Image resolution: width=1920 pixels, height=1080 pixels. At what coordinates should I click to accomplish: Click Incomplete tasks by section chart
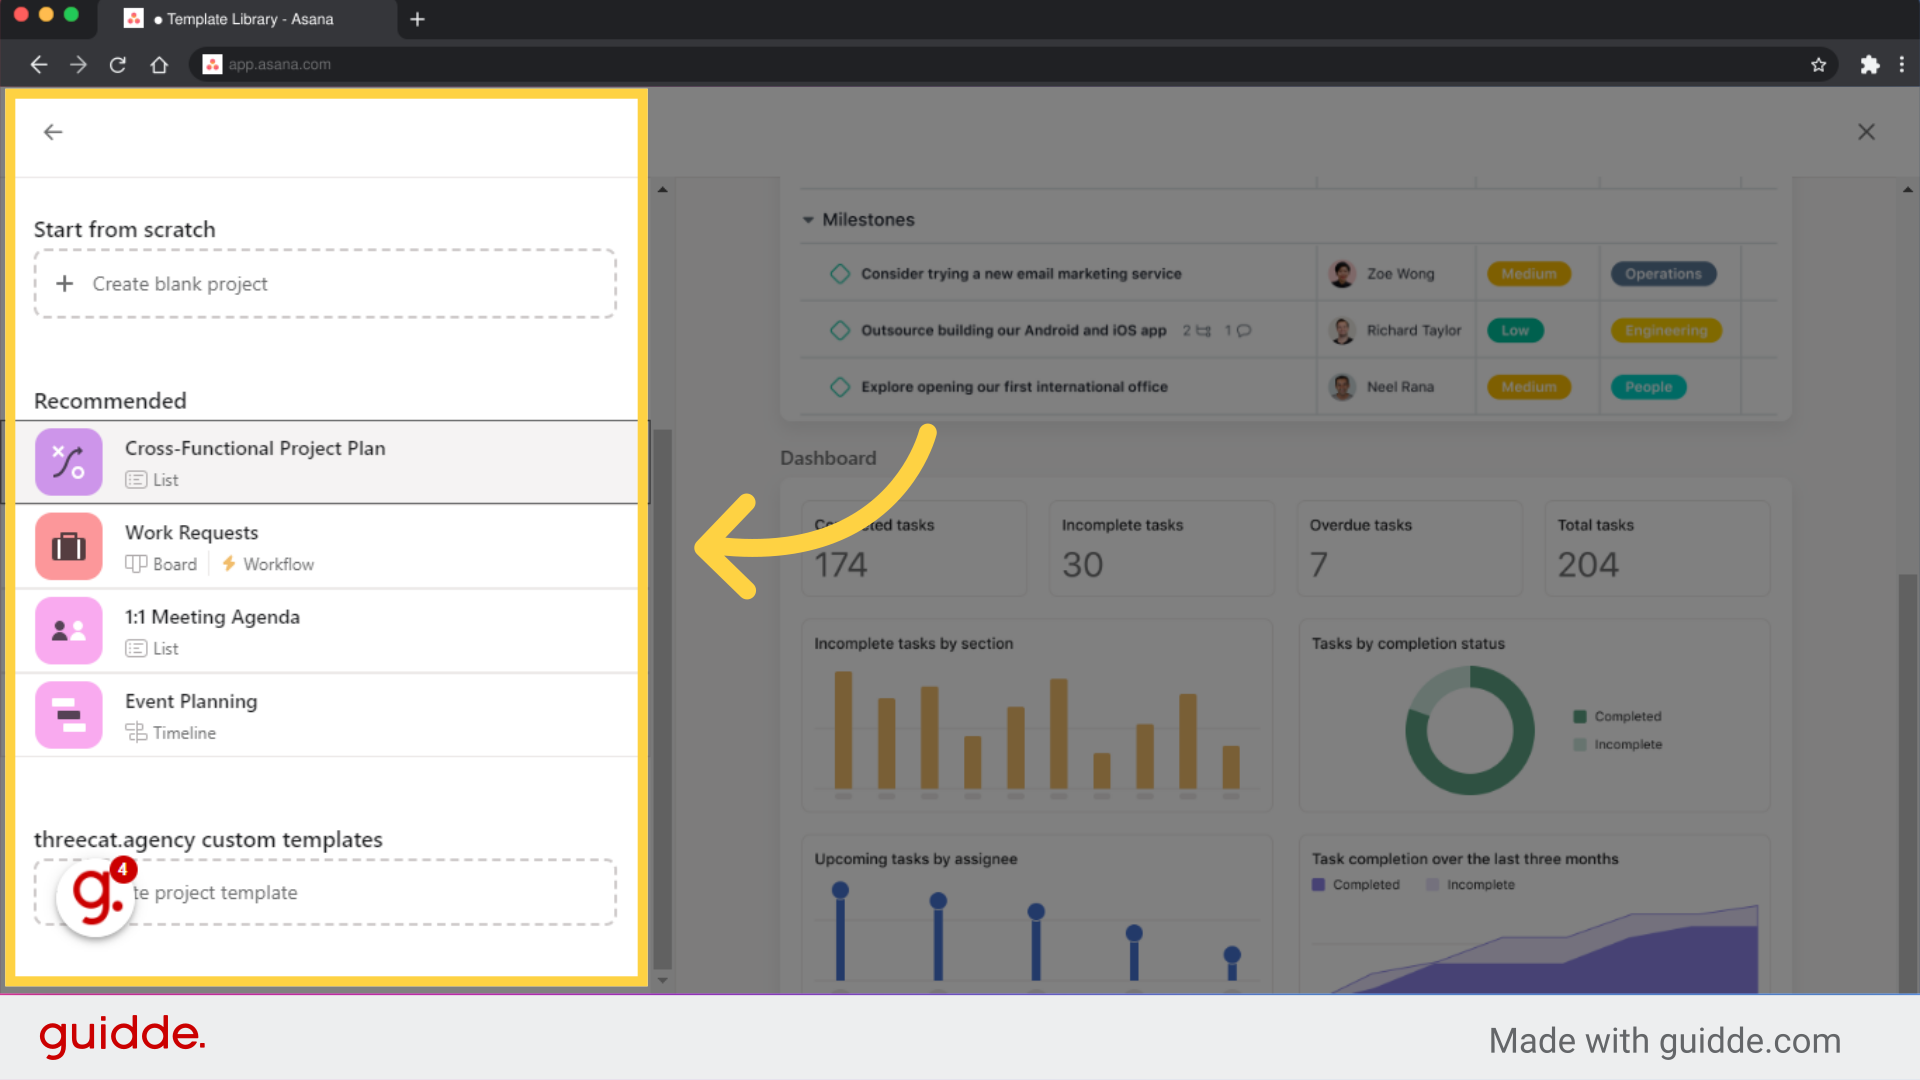coord(1037,716)
